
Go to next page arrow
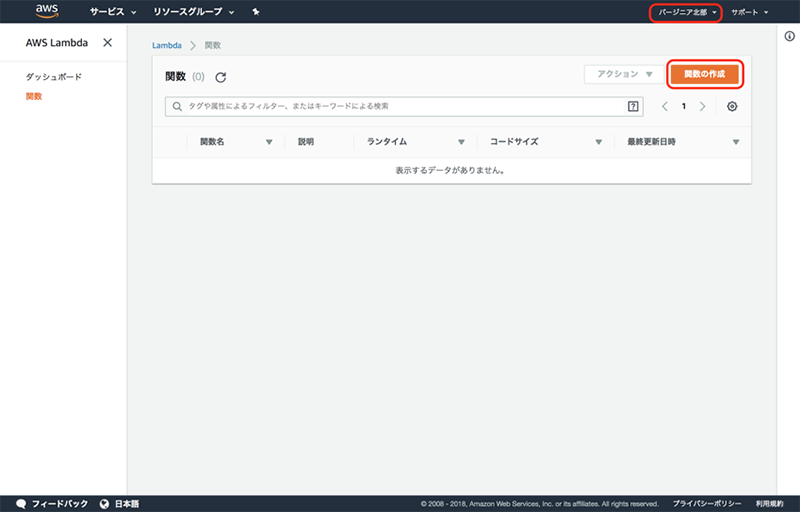[703, 106]
